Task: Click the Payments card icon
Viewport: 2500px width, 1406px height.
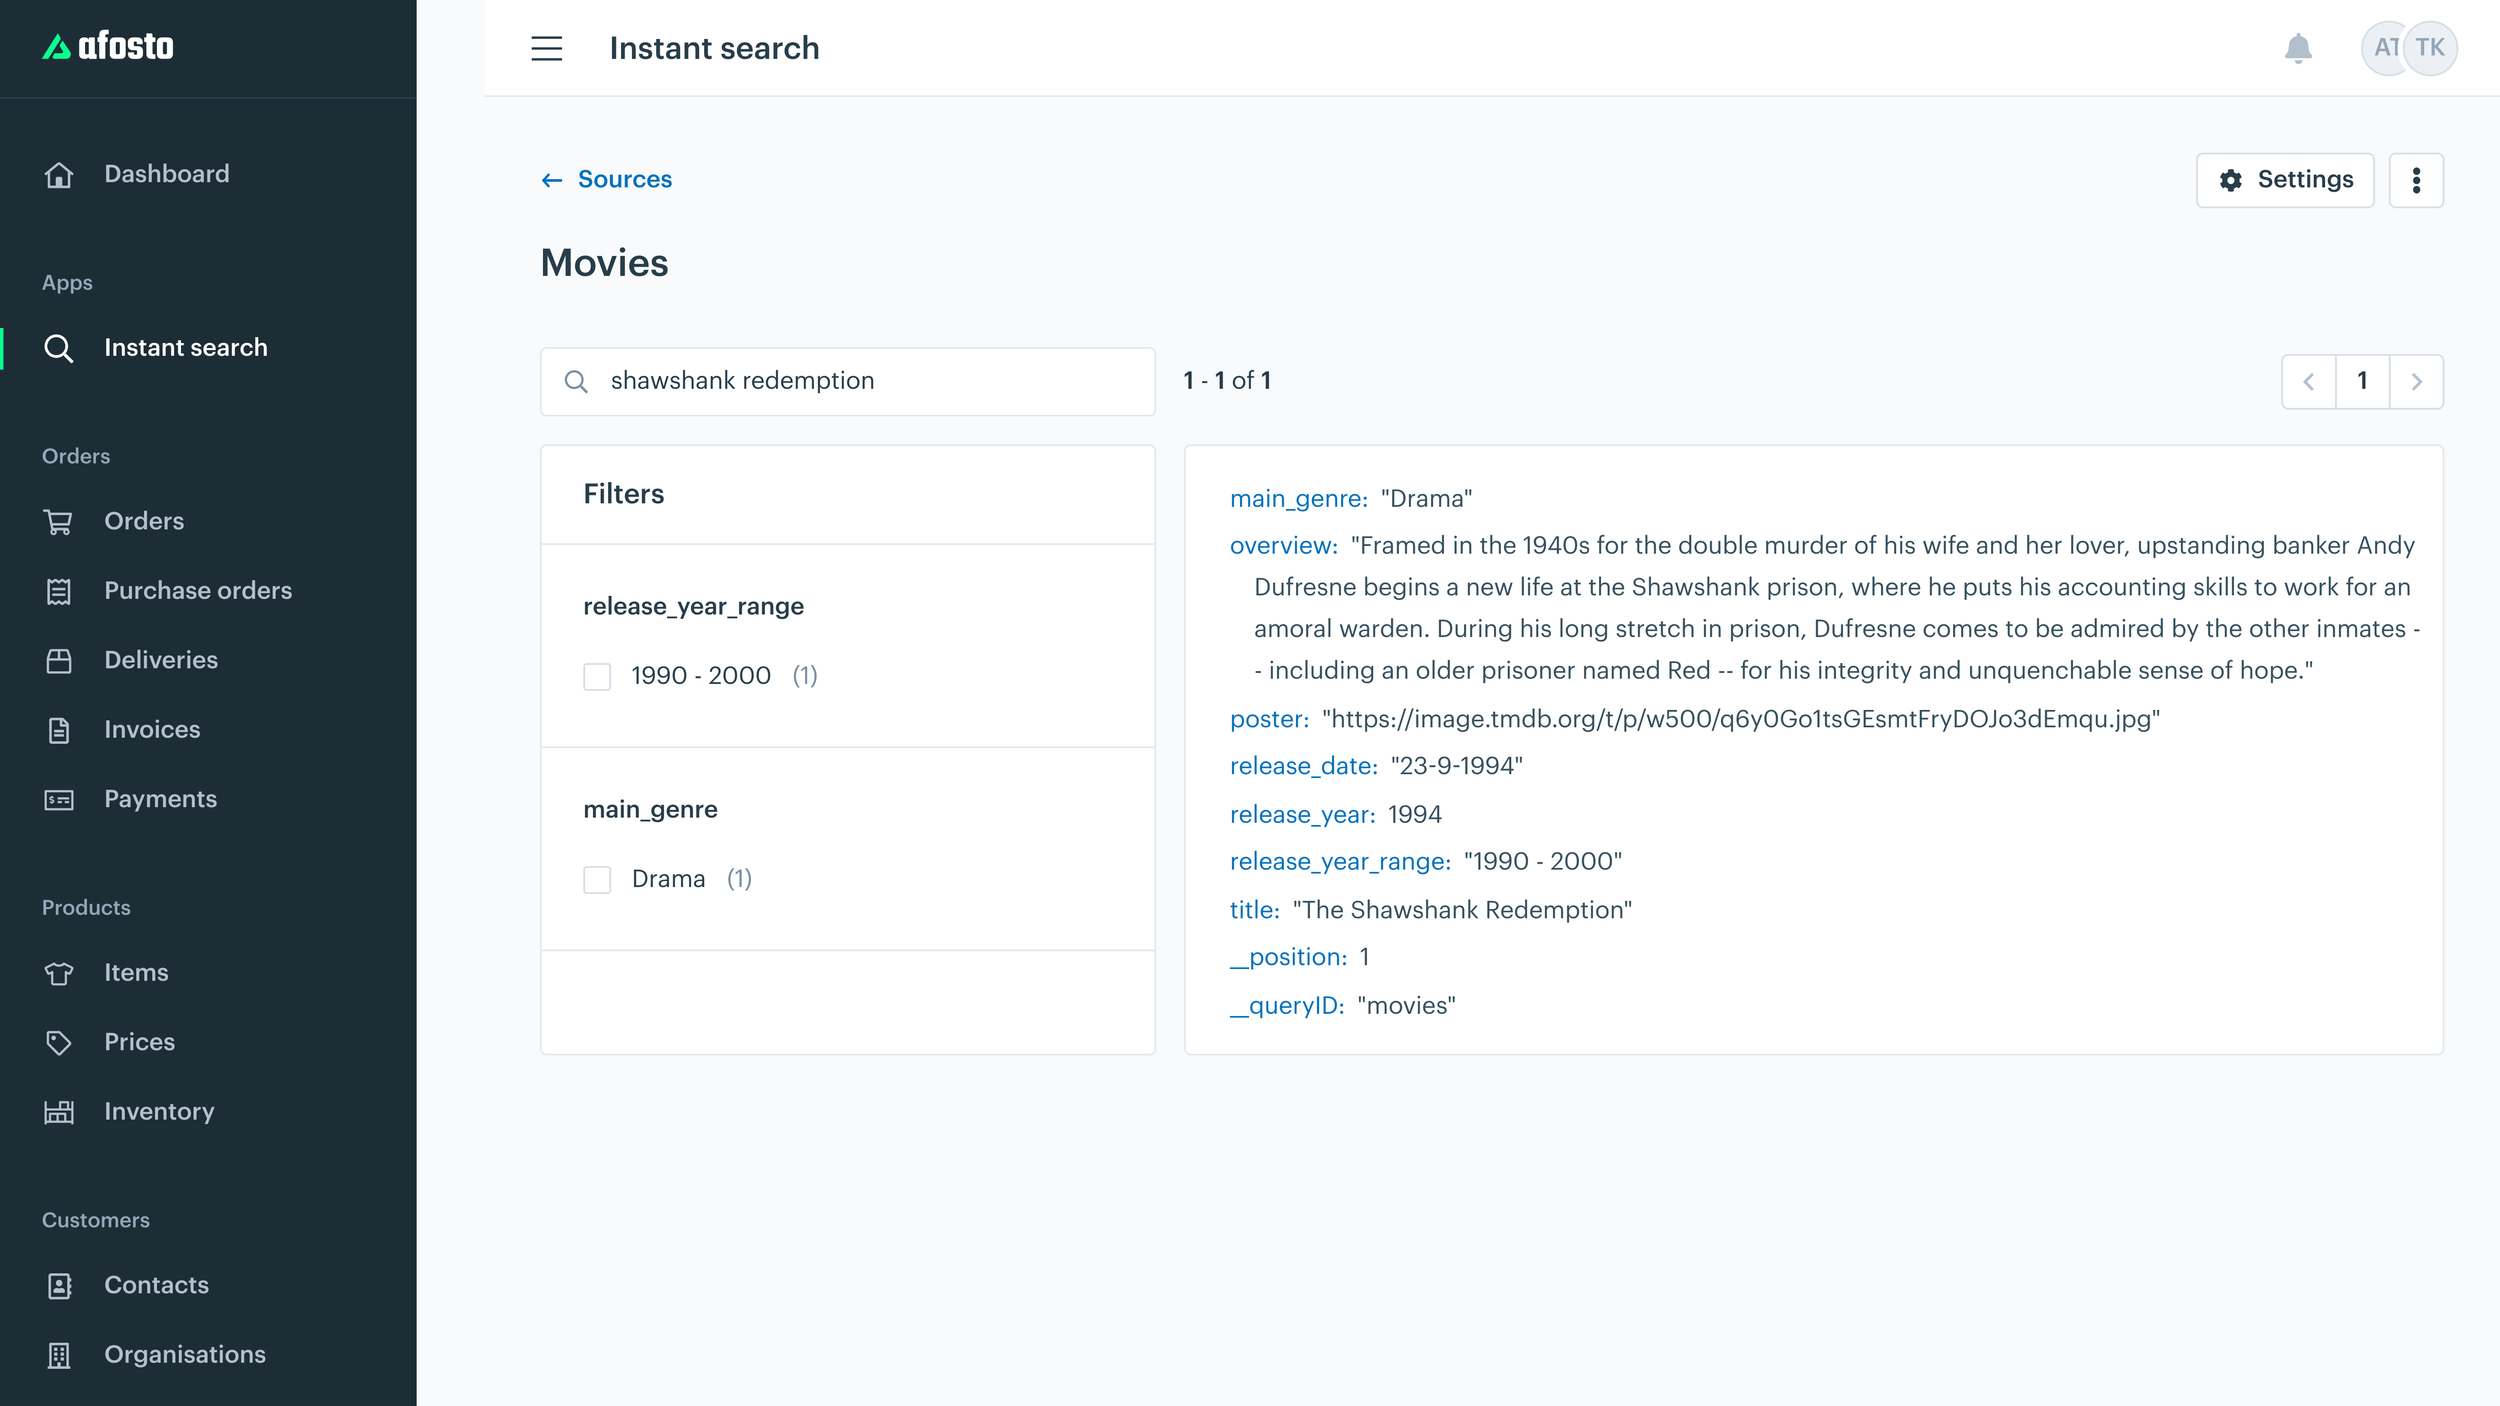Action: click(59, 800)
